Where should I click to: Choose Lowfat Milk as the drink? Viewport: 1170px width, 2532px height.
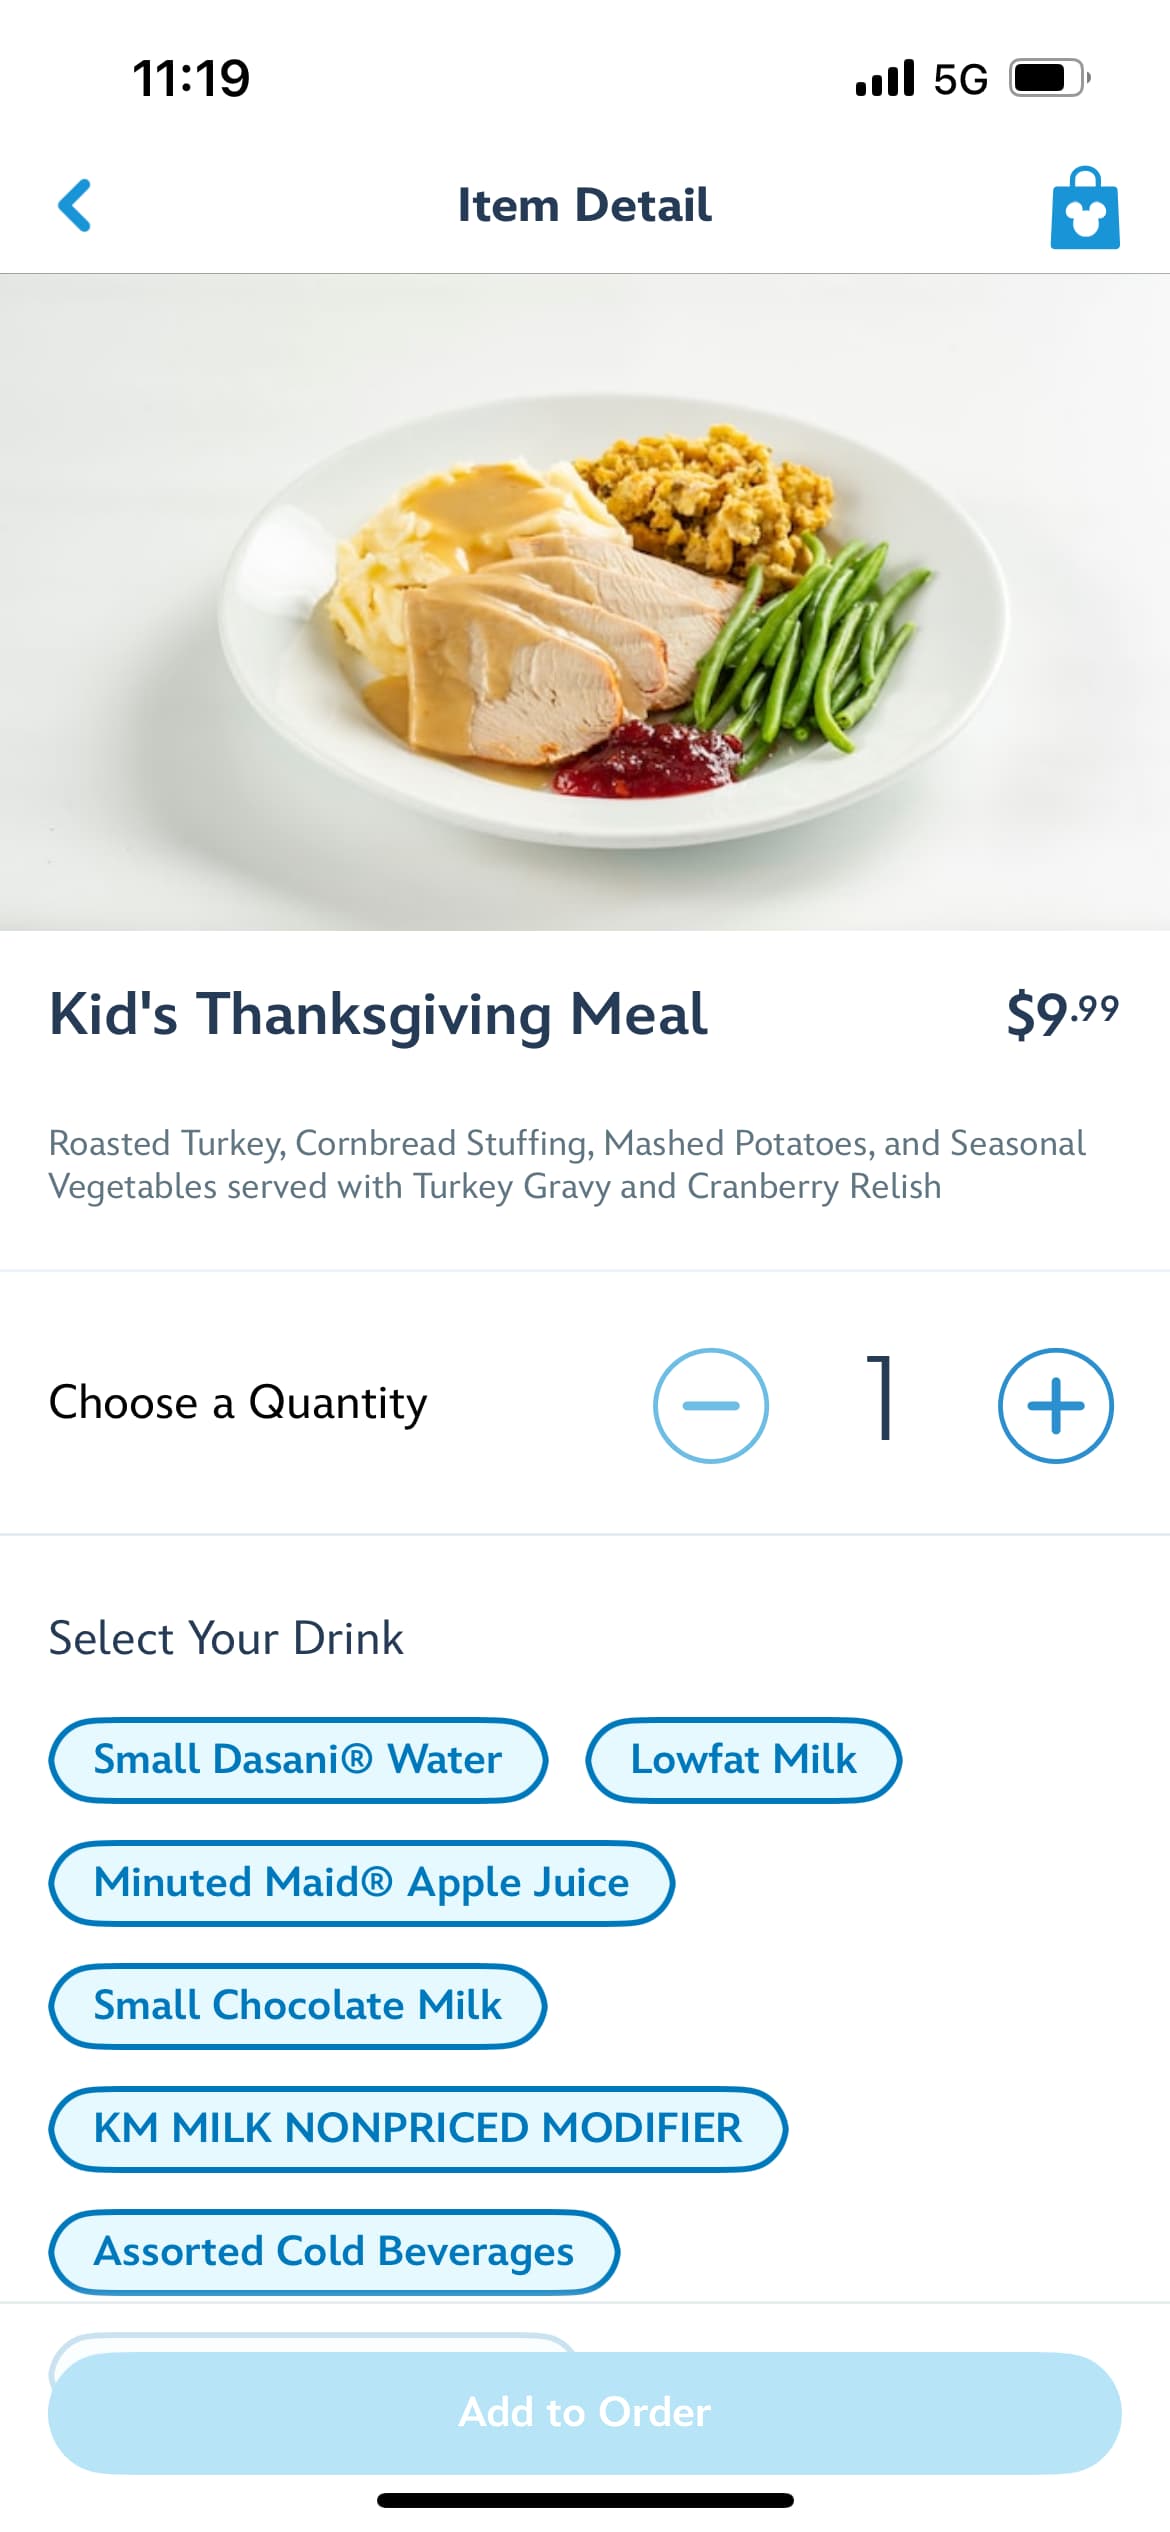743,1760
